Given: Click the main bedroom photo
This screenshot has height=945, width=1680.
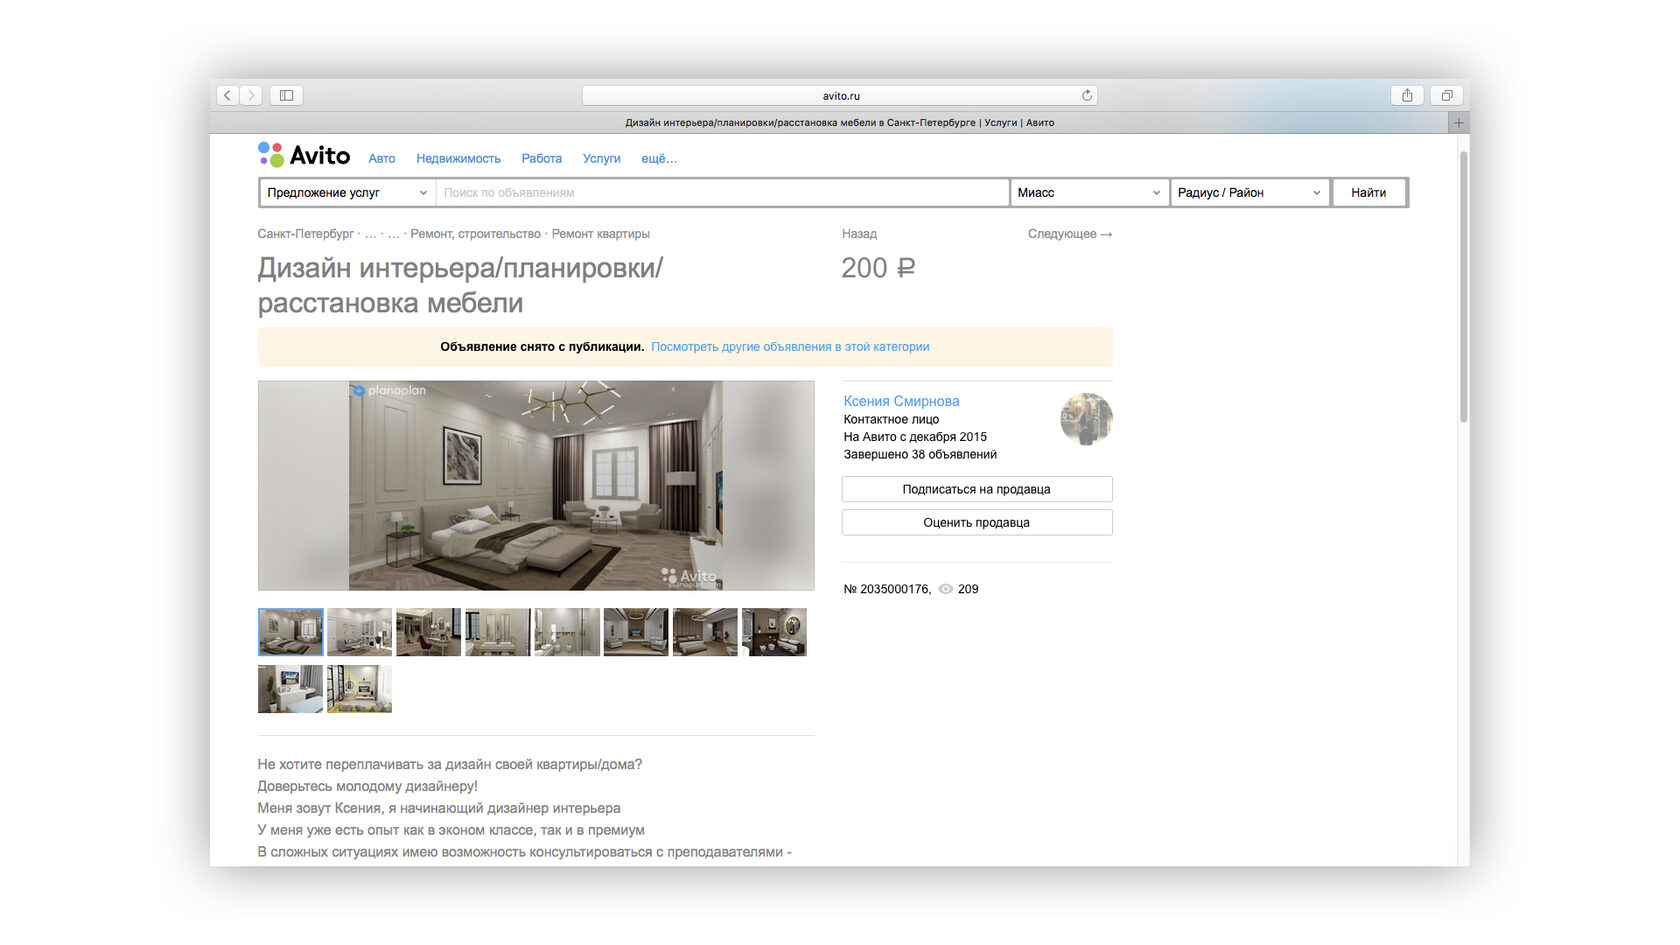Looking at the screenshot, I should point(536,485).
